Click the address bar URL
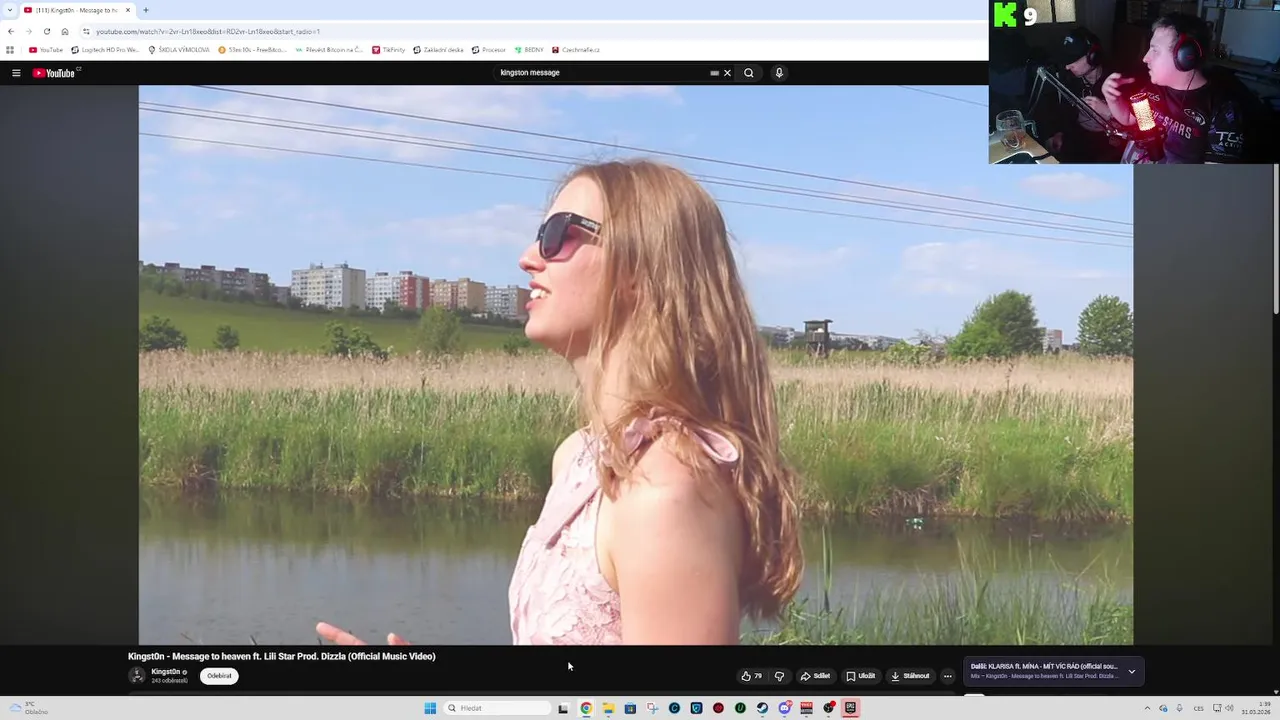The height and width of the screenshot is (720, 1280). click(x=208, y=32)
